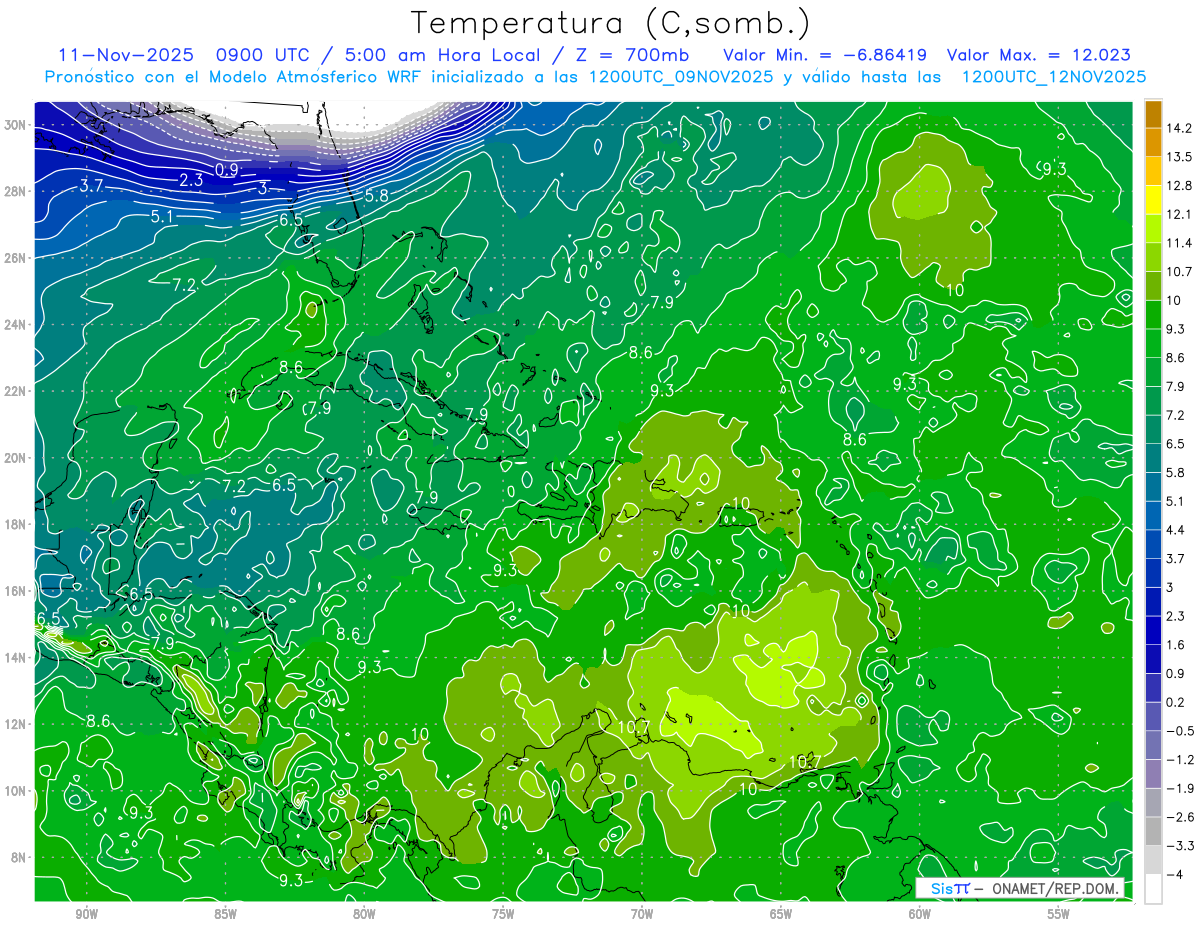The image size is (1200, 927).
Task: Click the '13.5' label on the color legend
Action: 1180,157
